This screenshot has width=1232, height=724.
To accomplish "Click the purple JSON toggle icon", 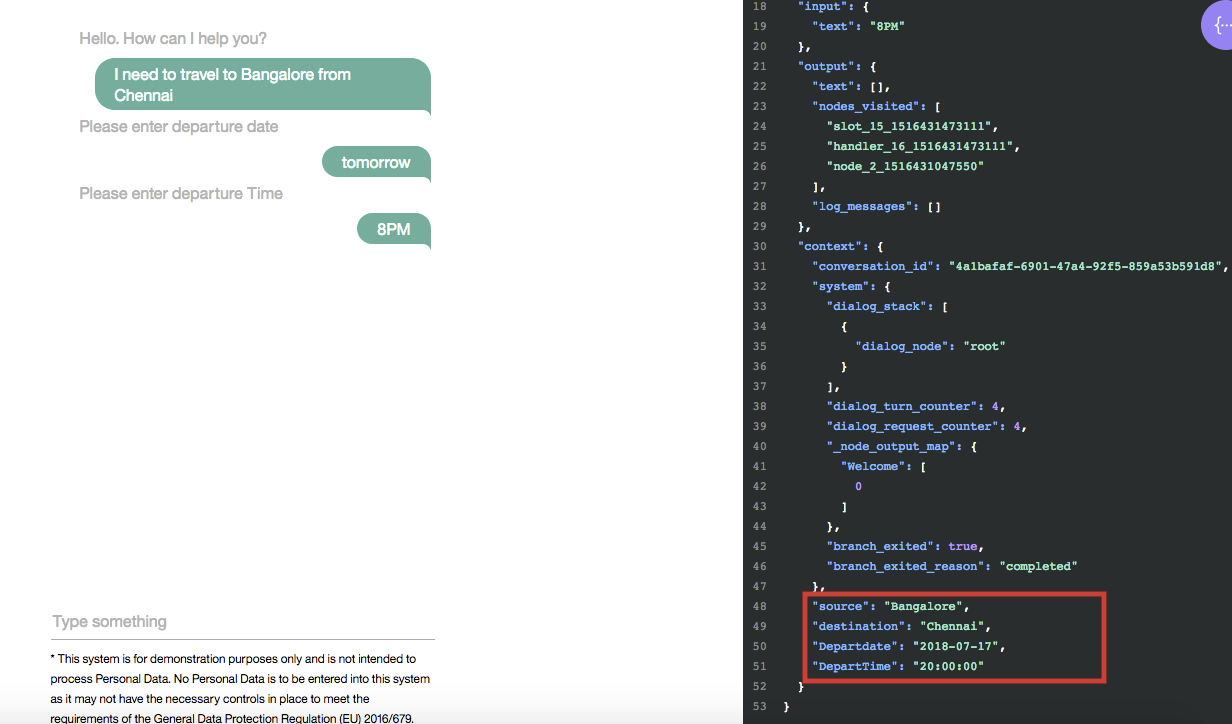I will coord(1218,29).
